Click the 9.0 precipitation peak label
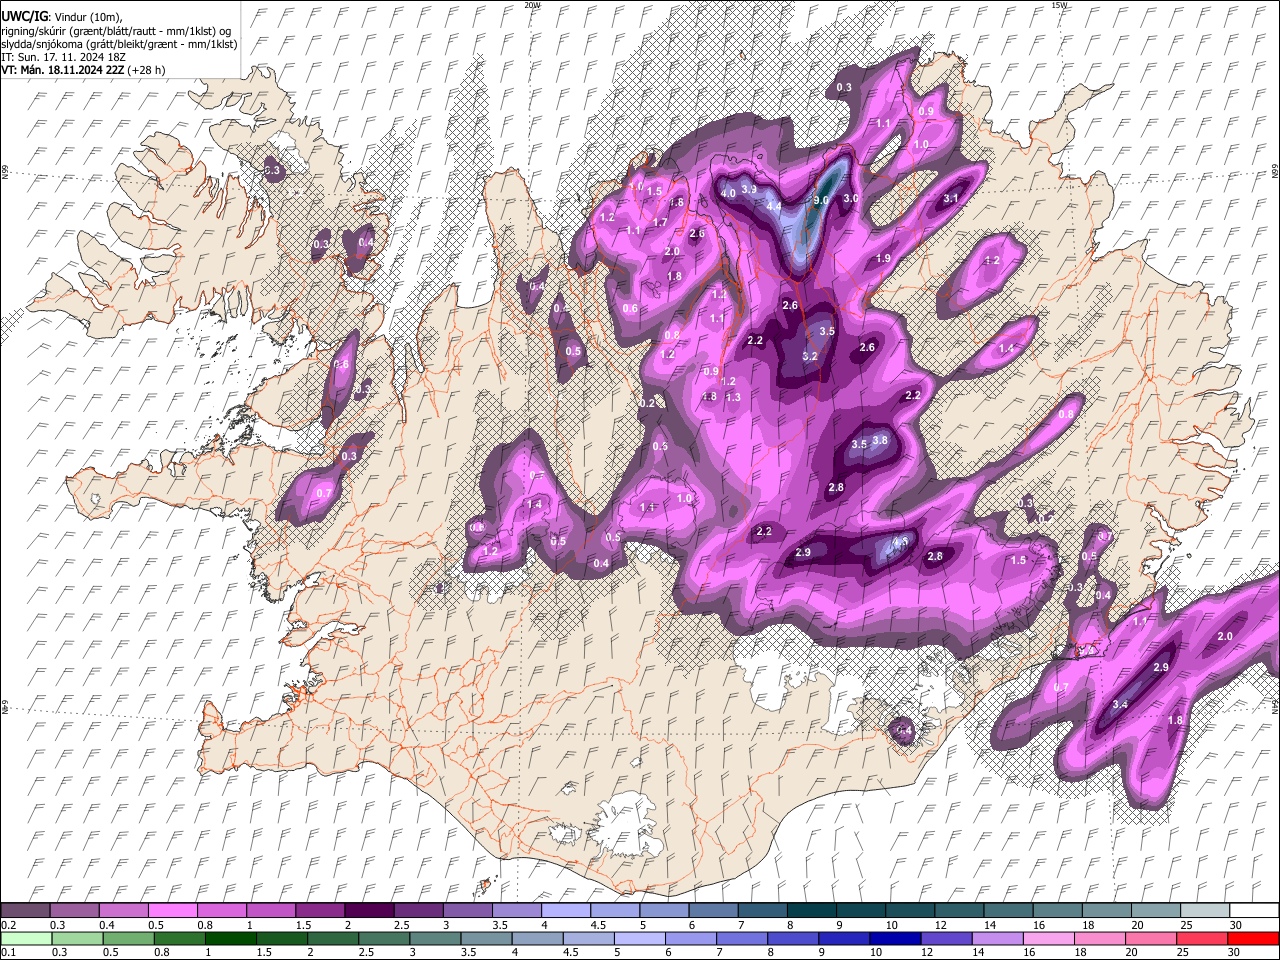Viewport: 1280px width, 960px height. coord(822,200)
